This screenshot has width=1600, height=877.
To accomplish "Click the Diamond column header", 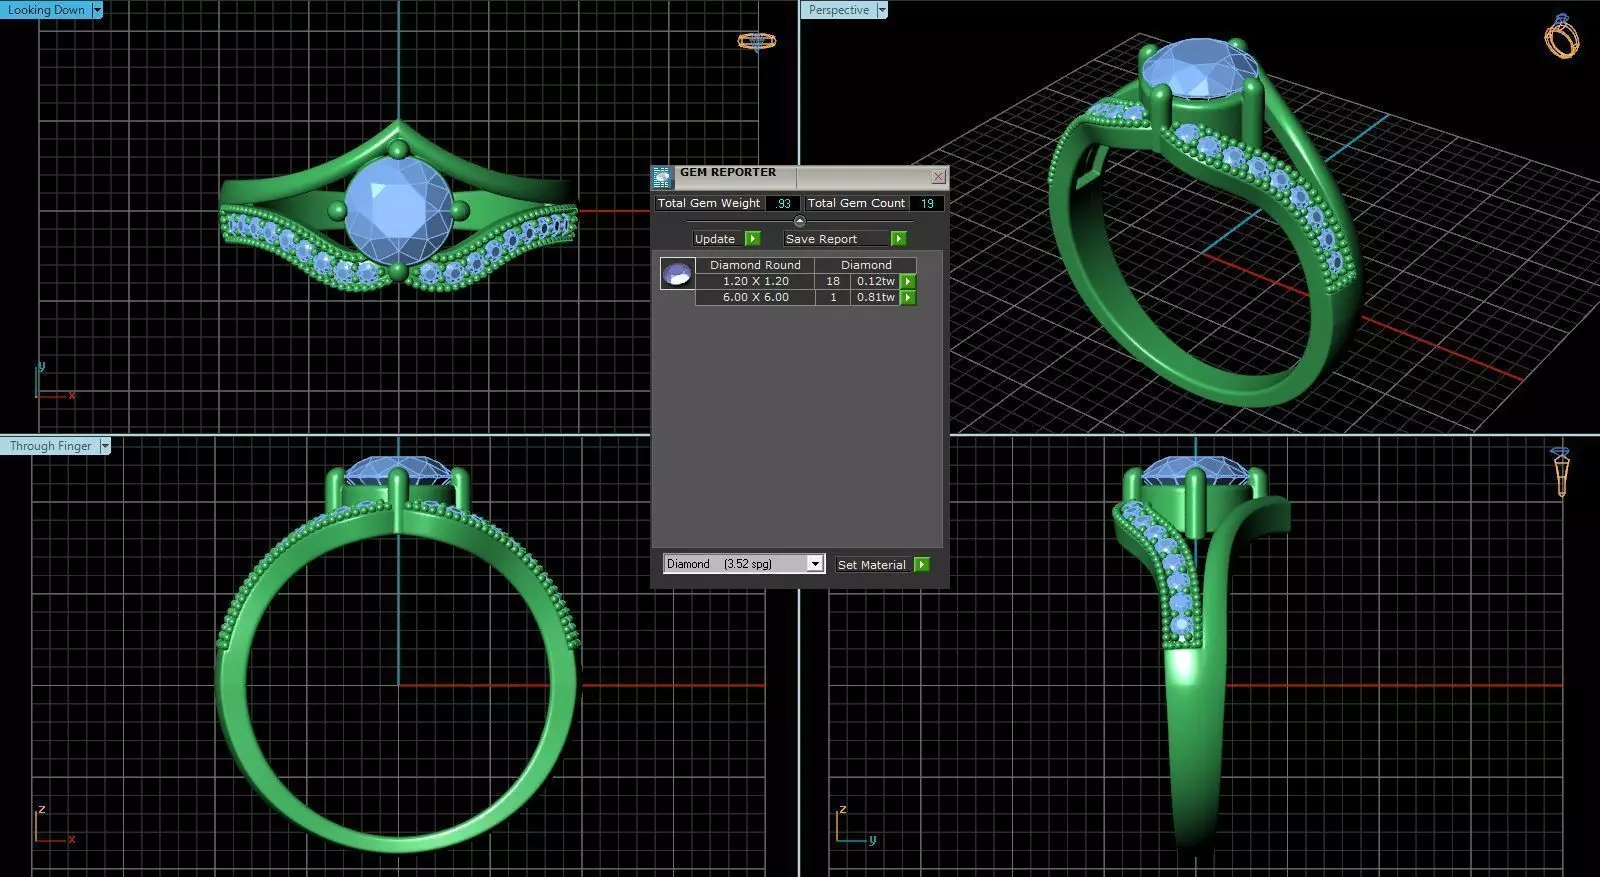I will 866,265.
